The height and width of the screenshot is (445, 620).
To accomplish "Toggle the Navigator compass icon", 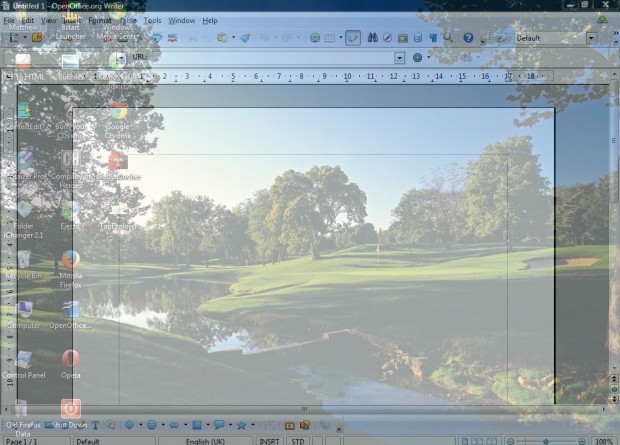I will click(x=388, y=38).
